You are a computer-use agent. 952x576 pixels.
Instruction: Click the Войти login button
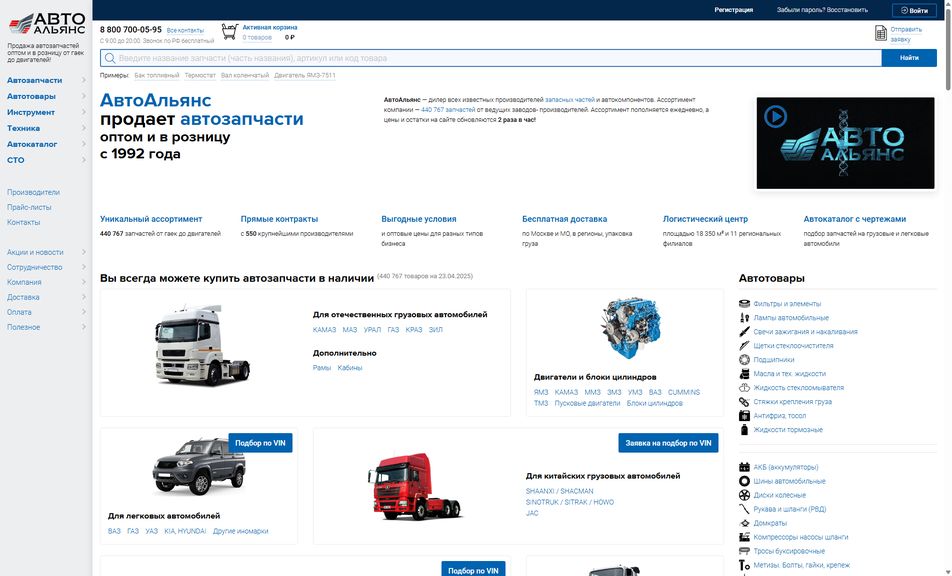(x=914, y=10)
